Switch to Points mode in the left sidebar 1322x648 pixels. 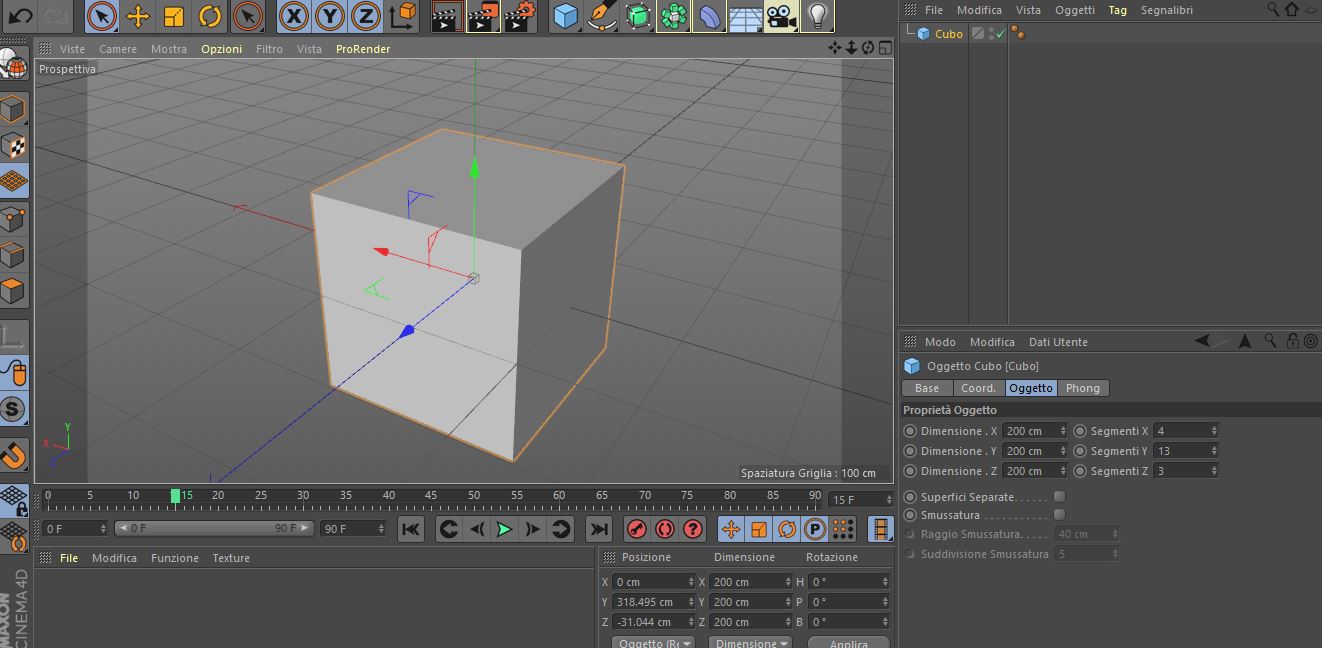coord(13,218)
